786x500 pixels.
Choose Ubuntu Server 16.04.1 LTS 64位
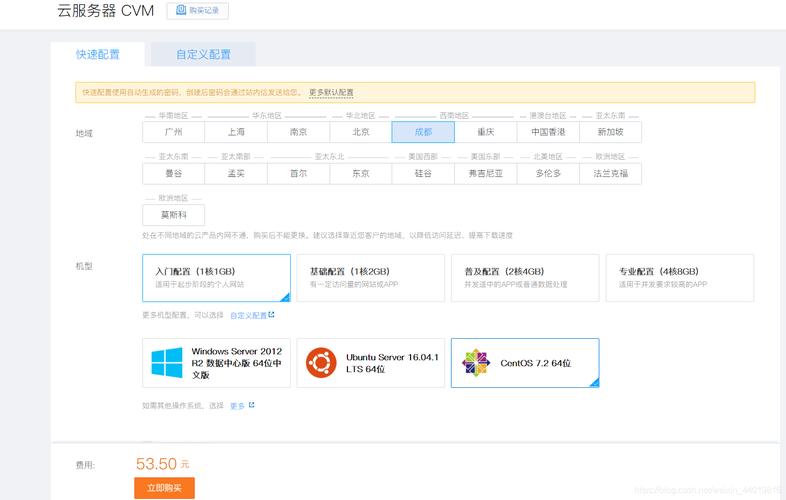pyautogui.click(x=370, y=363)
